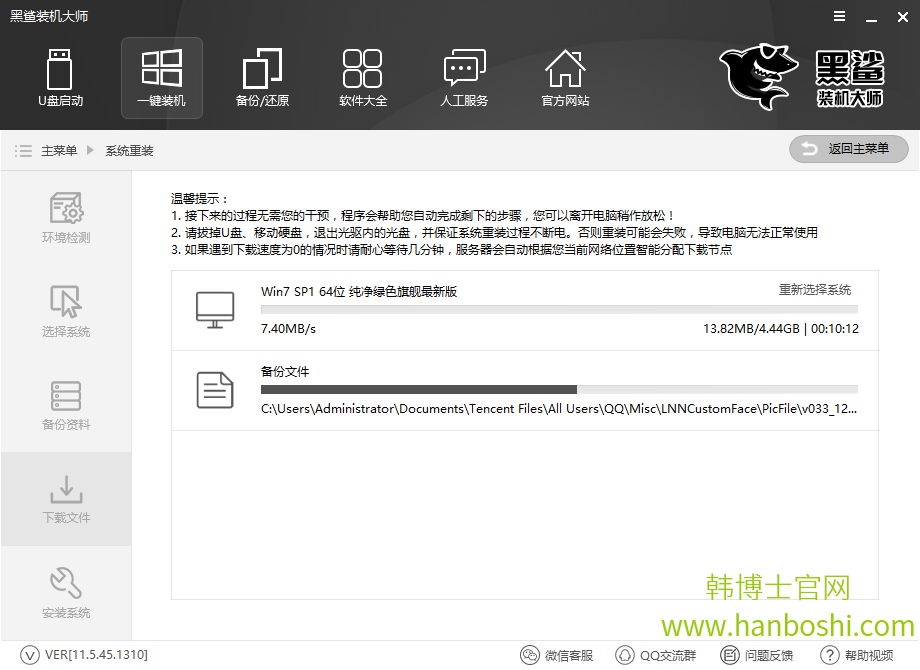Join the QQ交流群 group
This screenshot has height=670, width=920.
click(655, 656)
